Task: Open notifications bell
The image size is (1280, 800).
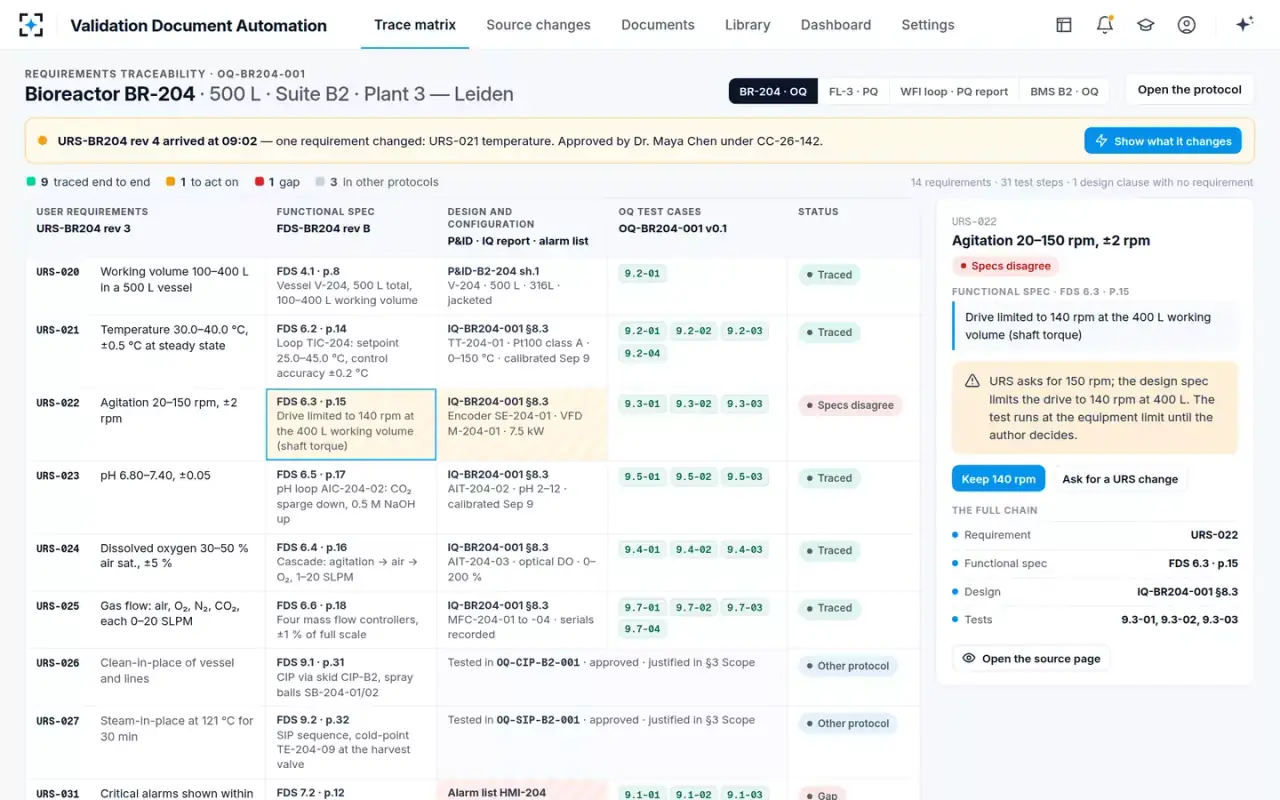Action: coord(1105,25)
